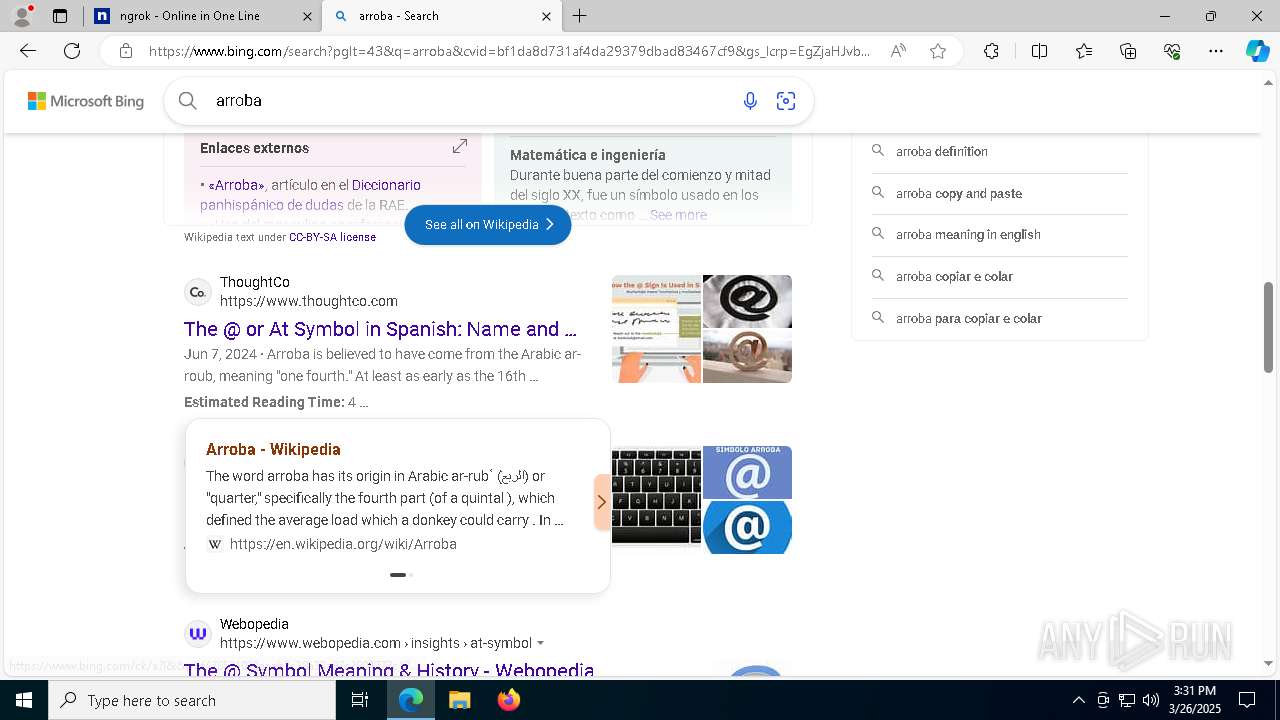The width and height of the screenshot is (1280, 720).
Task: Click the «Arroba» Wikipedia link
Action: [236, 185]
